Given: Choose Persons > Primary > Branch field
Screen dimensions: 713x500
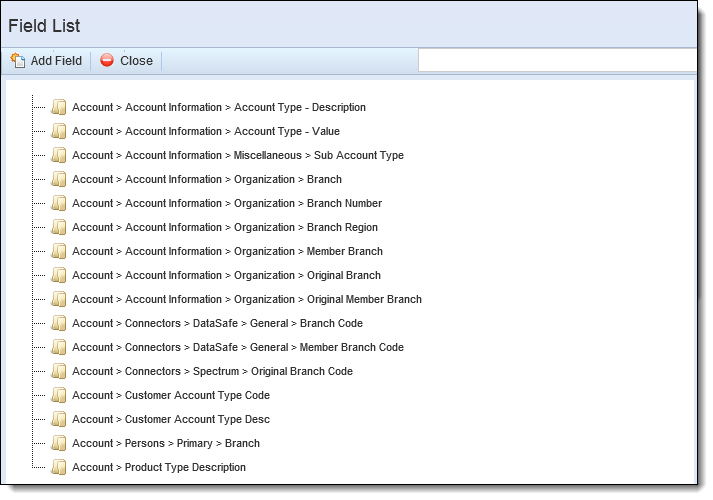Looking at the screenshot, I should [x=166, y=443].
